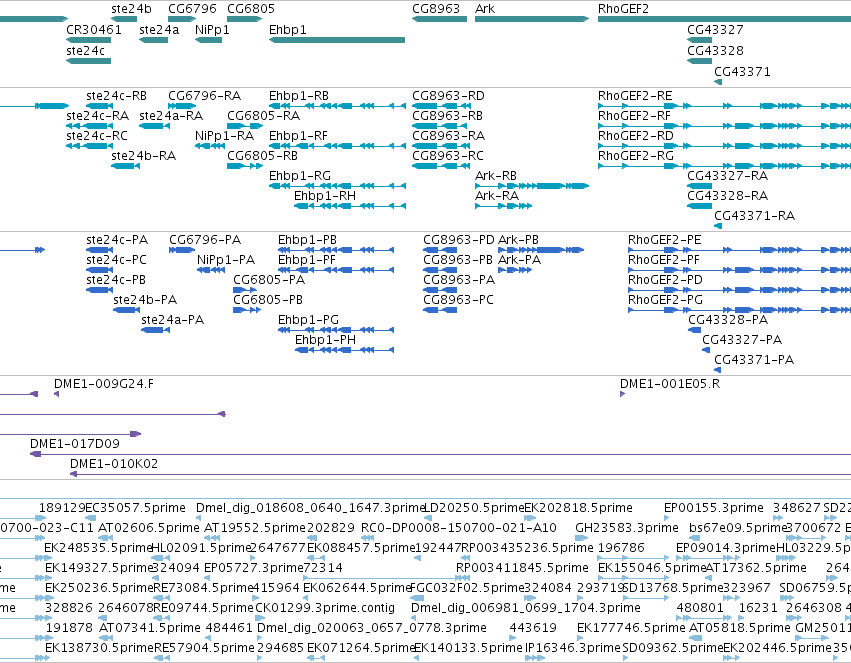Click protein CG8963-PD label
Screen dimensions: 851x663
tap(459, 240)
